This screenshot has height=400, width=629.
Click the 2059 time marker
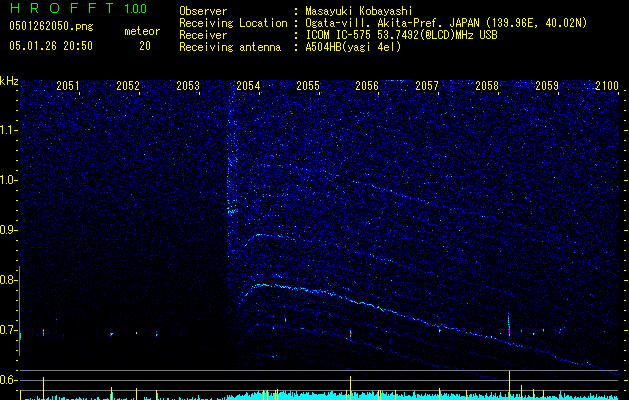coord(547,86)
